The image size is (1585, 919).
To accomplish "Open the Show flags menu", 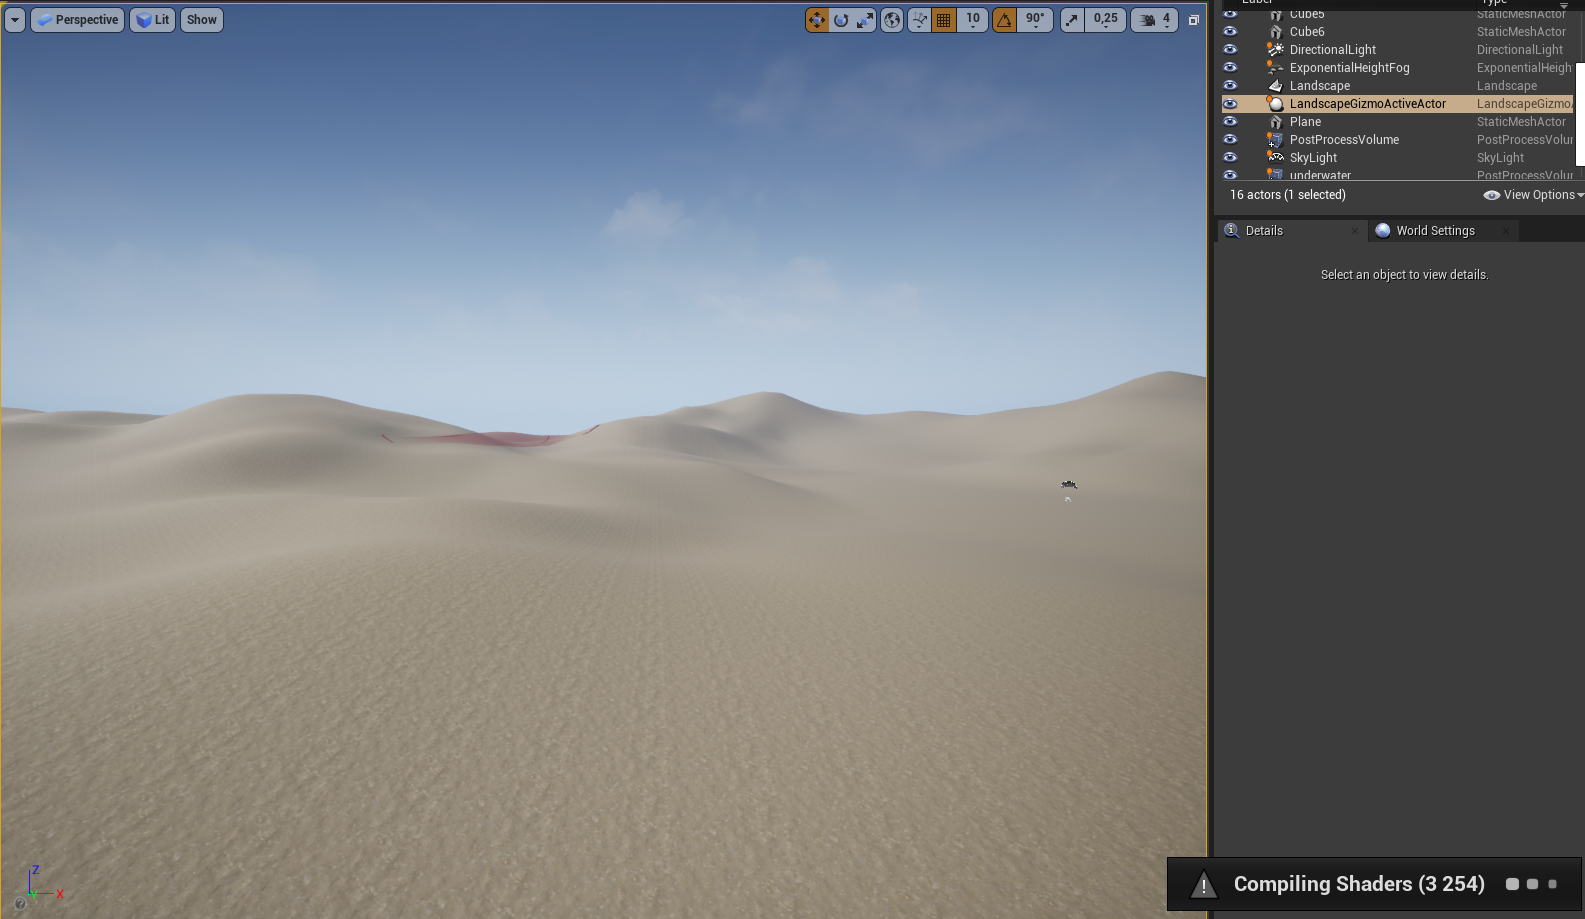I will [x=202, y=20].
